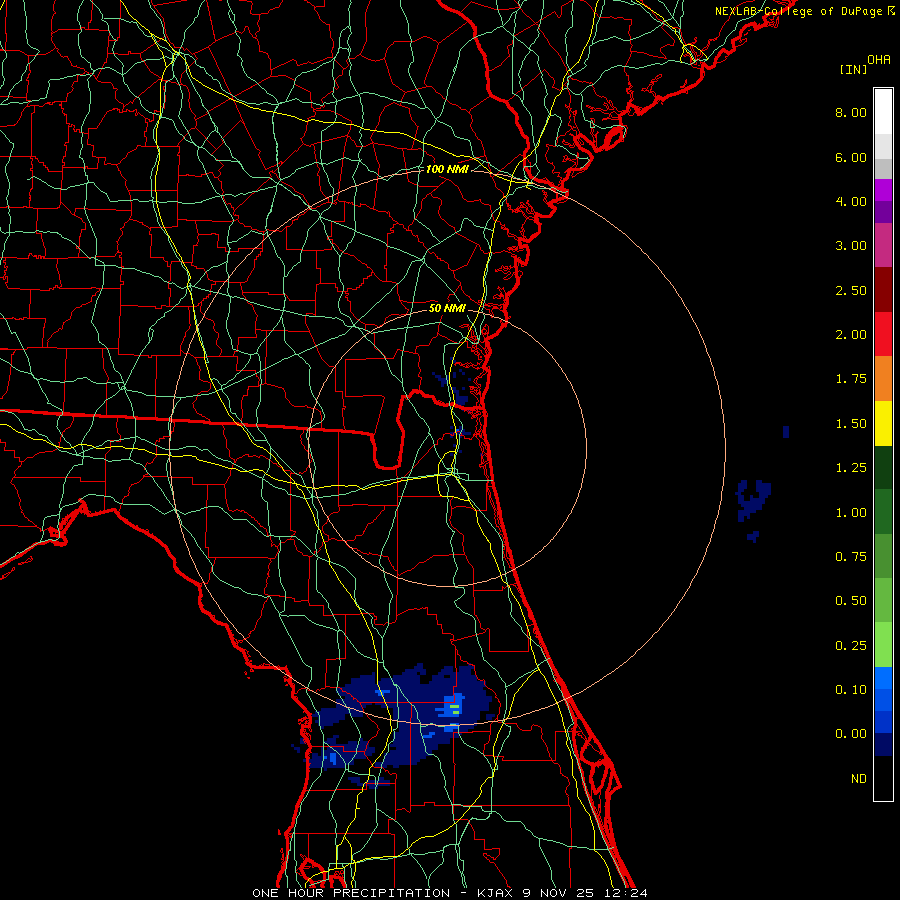Pick the bright magenta legend swatch
Screen dimensions: 900x900
click(x=883, y=190)
